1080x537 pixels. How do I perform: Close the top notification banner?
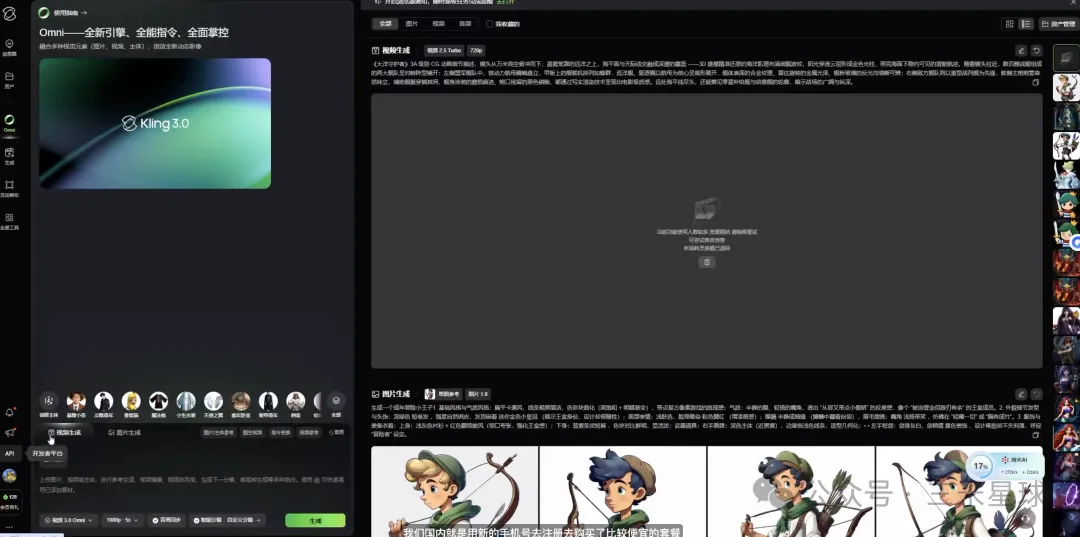point(1073,3)
